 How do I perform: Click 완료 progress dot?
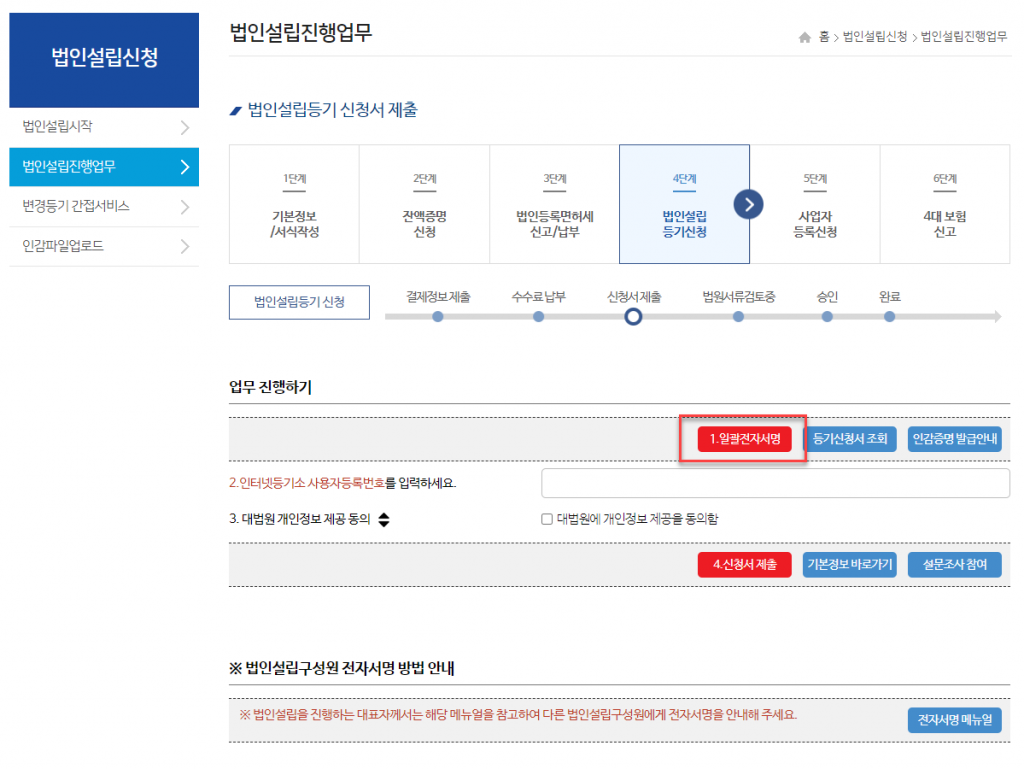click(x=889, y=317)
